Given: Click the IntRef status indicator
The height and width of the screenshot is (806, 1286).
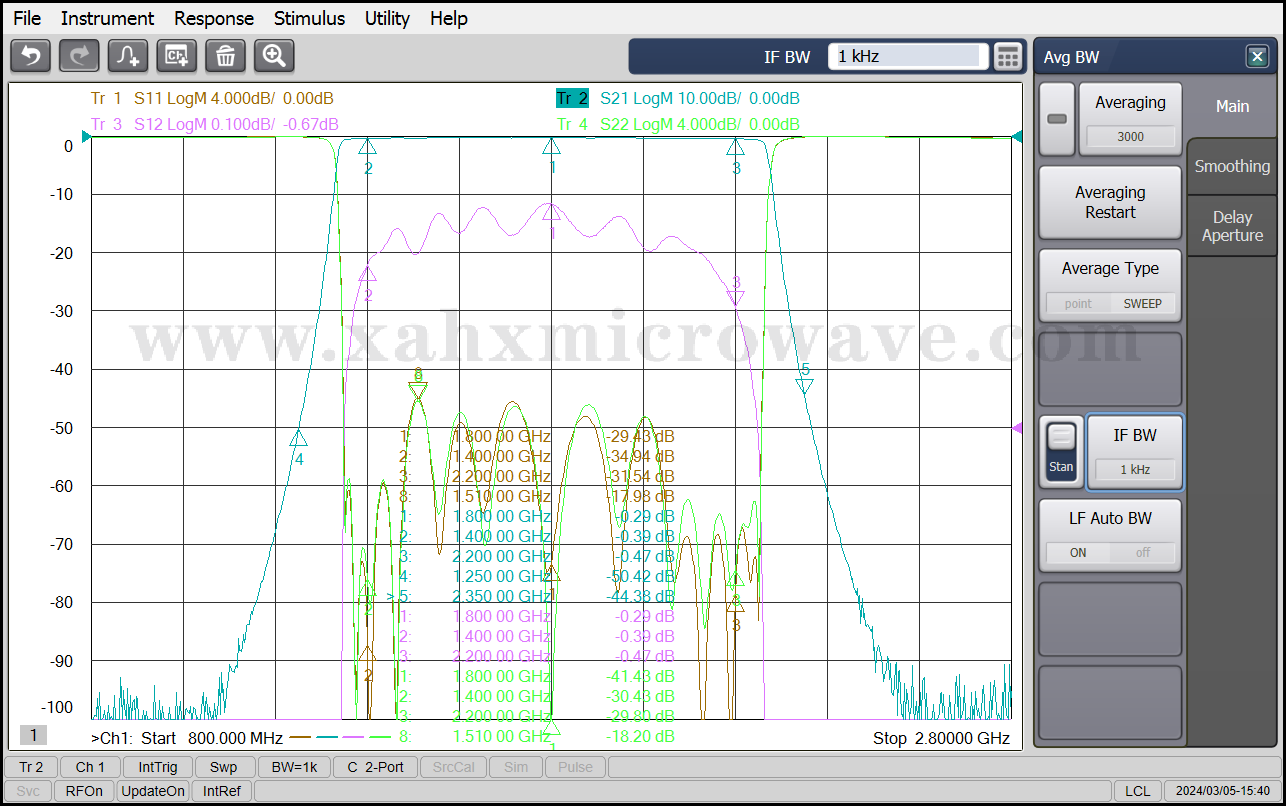Looking at the screenshot, I should [x=222, y=791].
